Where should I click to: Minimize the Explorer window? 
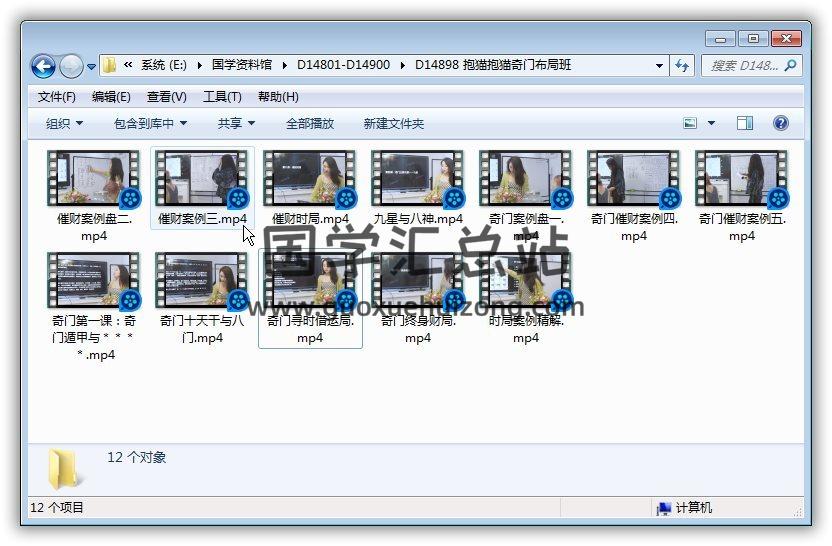[720, 39]
